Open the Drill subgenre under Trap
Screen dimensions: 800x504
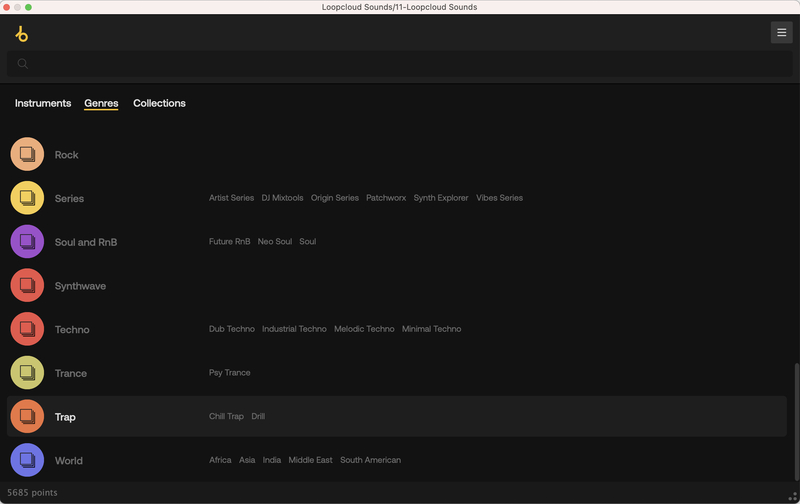pos(258,416)
